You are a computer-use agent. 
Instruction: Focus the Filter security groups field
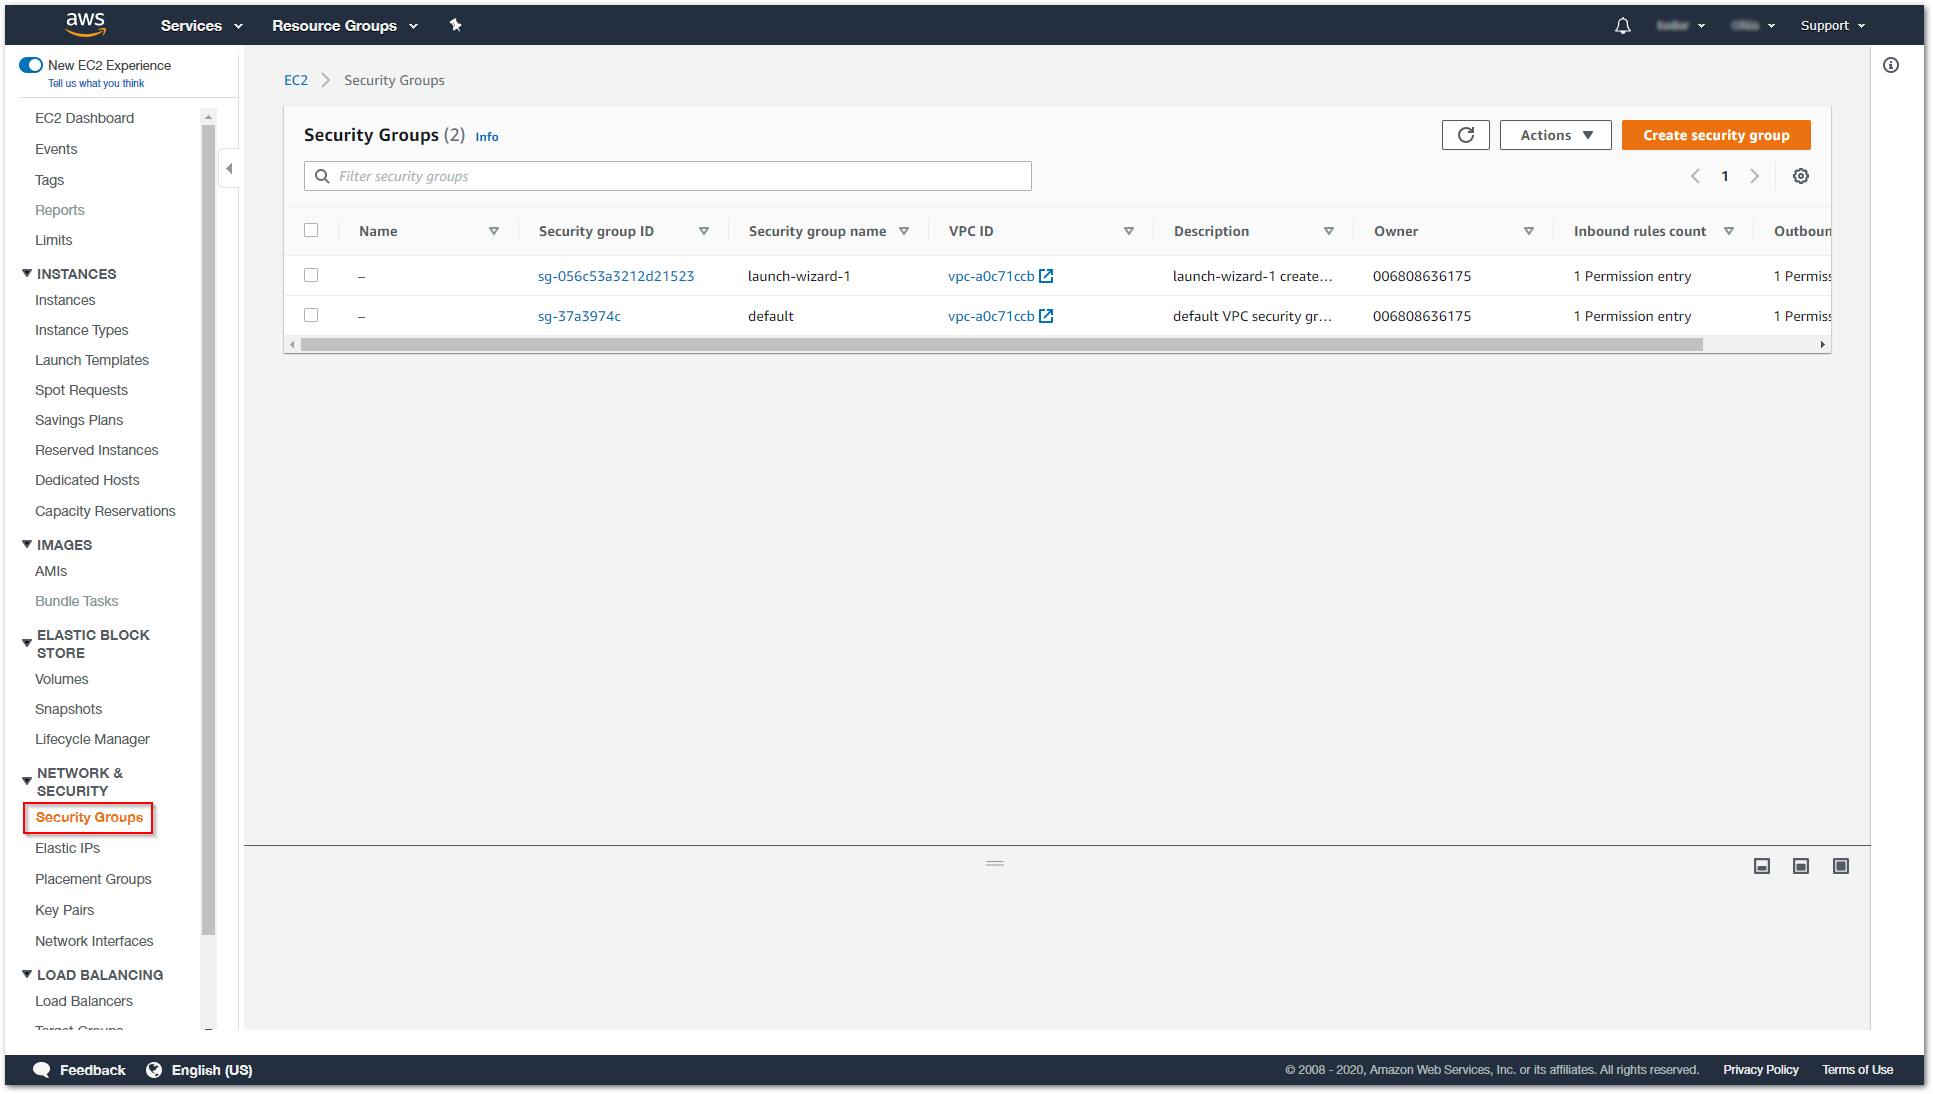point(668,176)
